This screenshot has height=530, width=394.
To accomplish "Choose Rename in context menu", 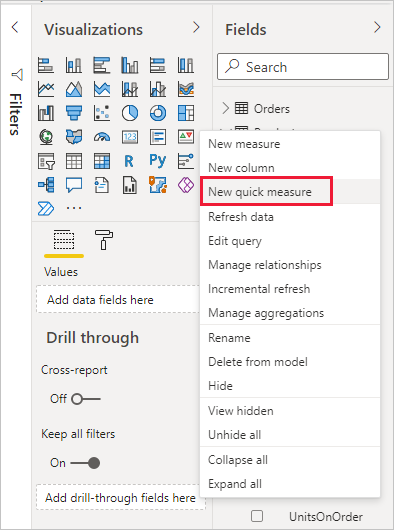I will point(290,338).
